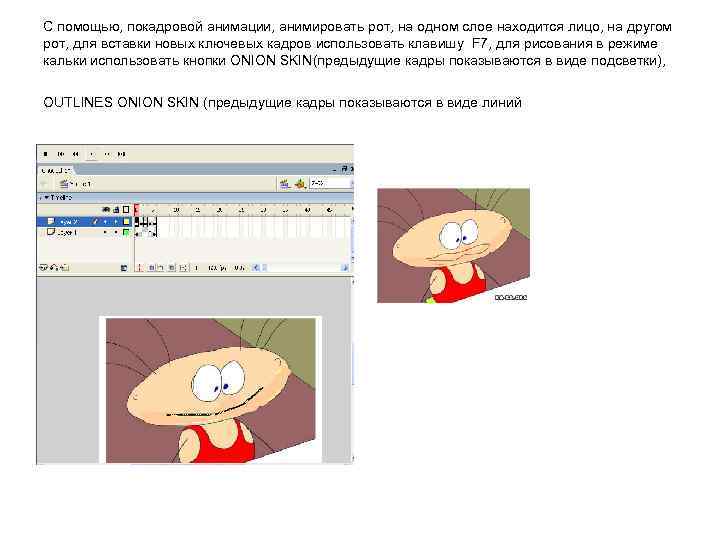Click the Insert Layer Folder icon
Image resolution: width=720 pixels, height=540 pixels.
pos(64,268)
